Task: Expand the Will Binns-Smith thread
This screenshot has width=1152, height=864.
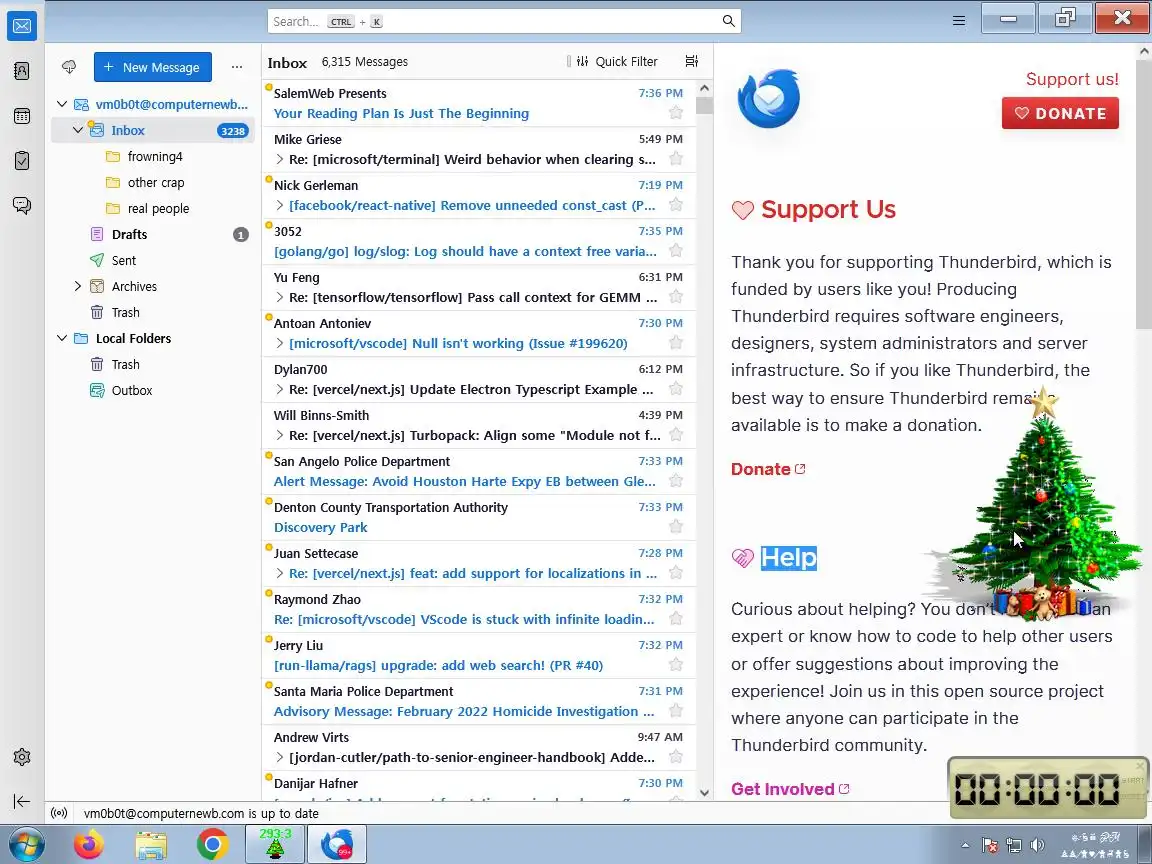Action: 279,435
